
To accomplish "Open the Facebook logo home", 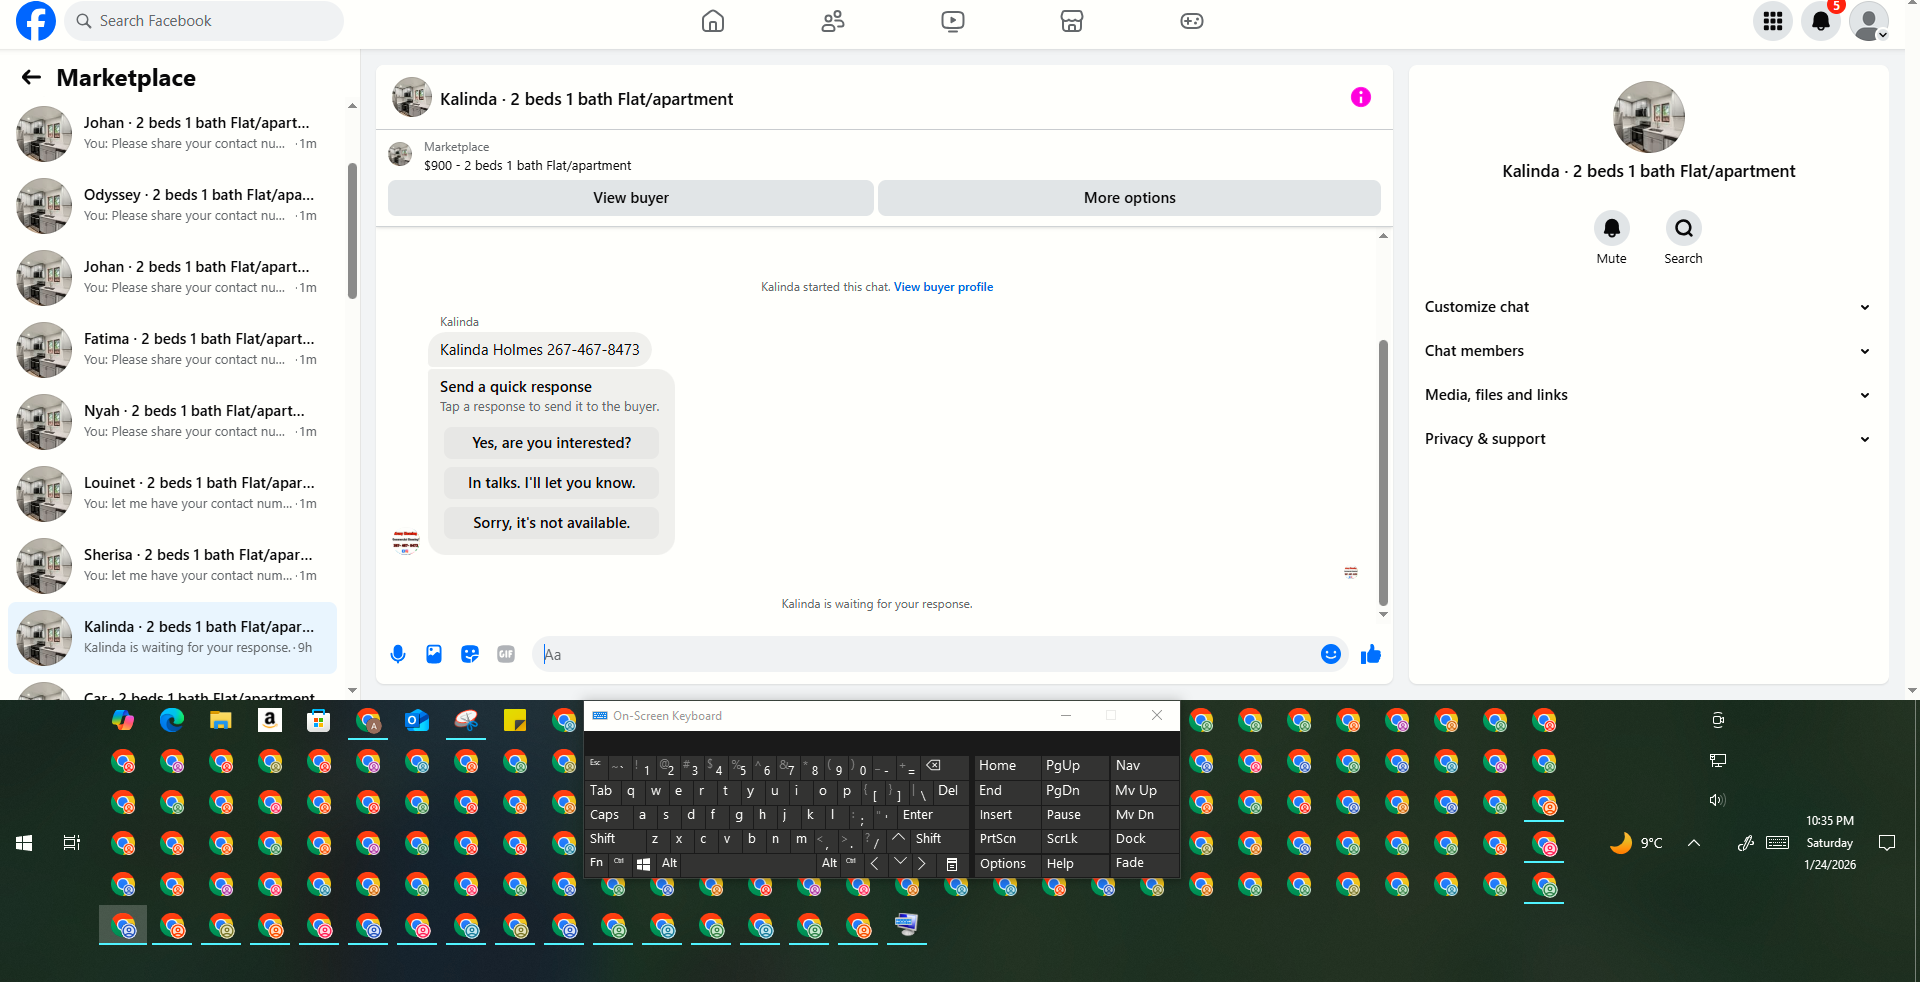I will click(36, 21).
